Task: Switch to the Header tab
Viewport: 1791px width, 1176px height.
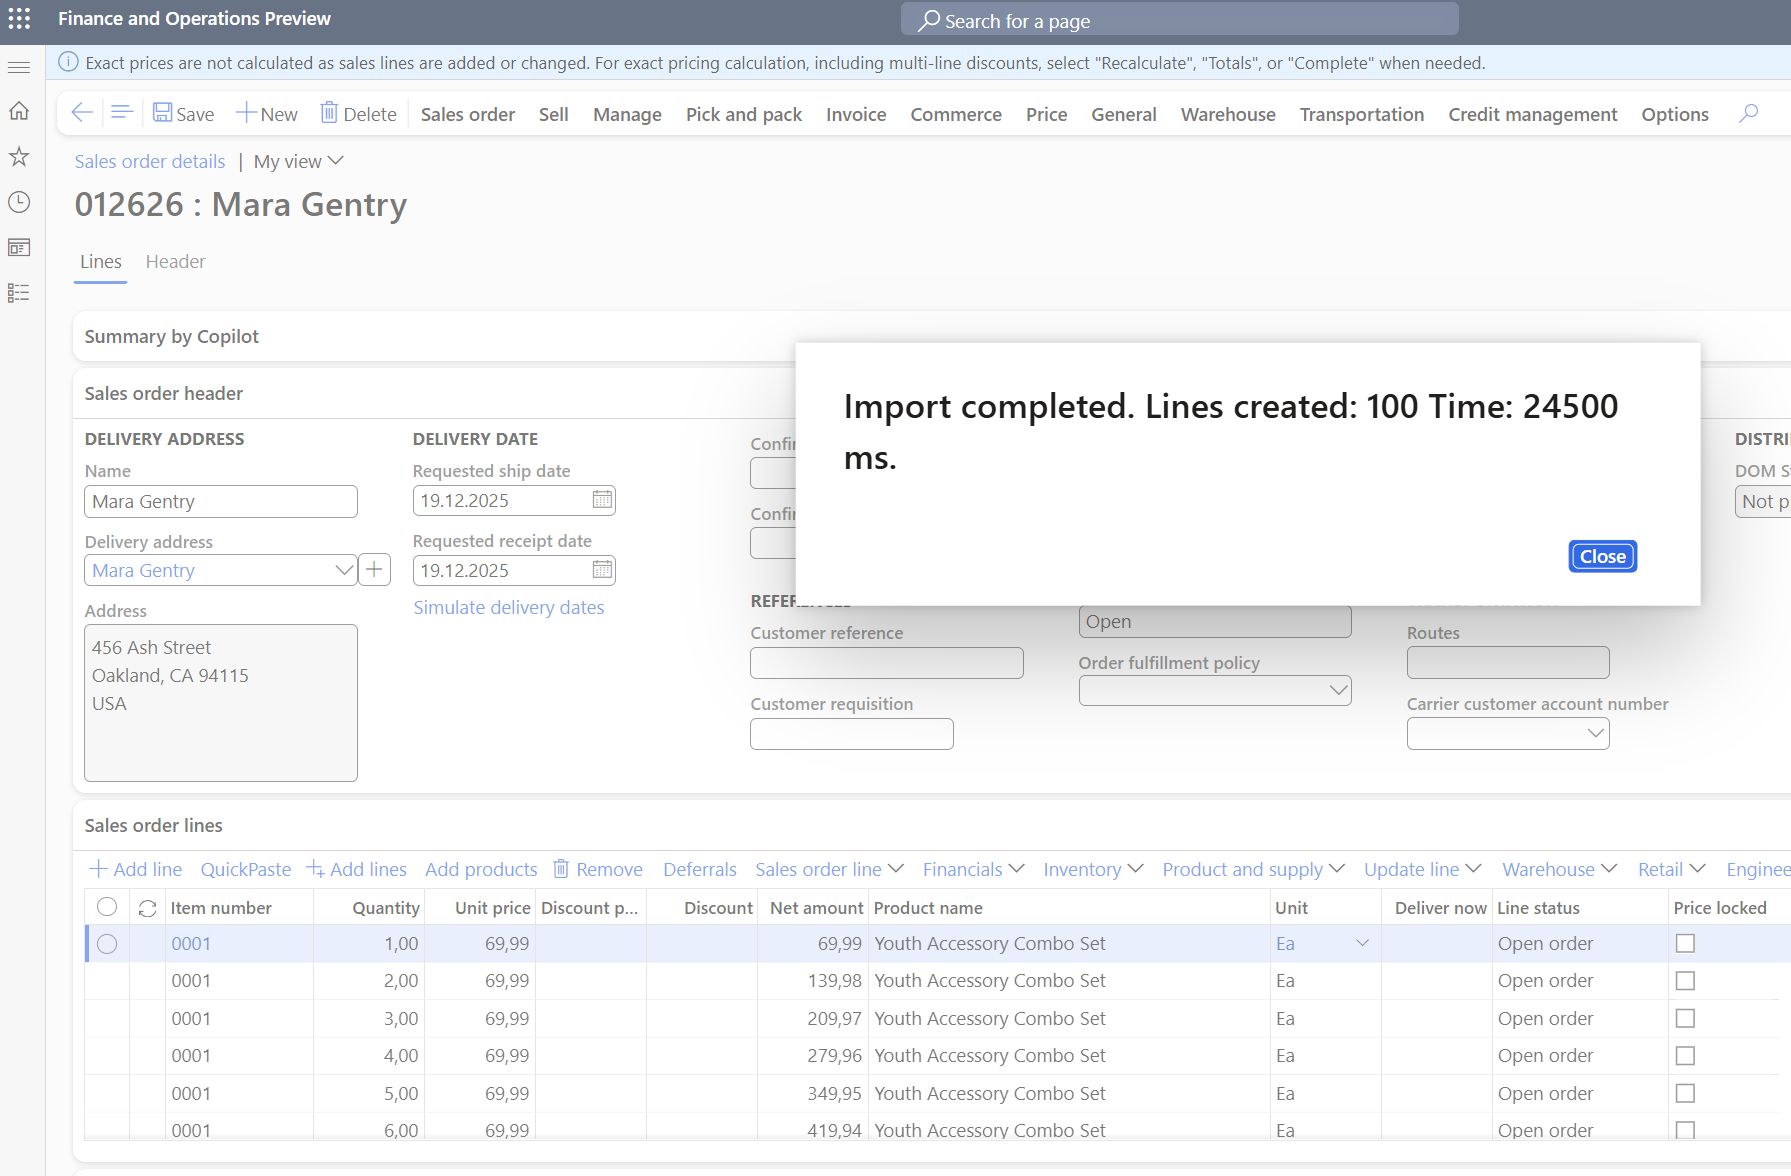Action: pos(175,262)
